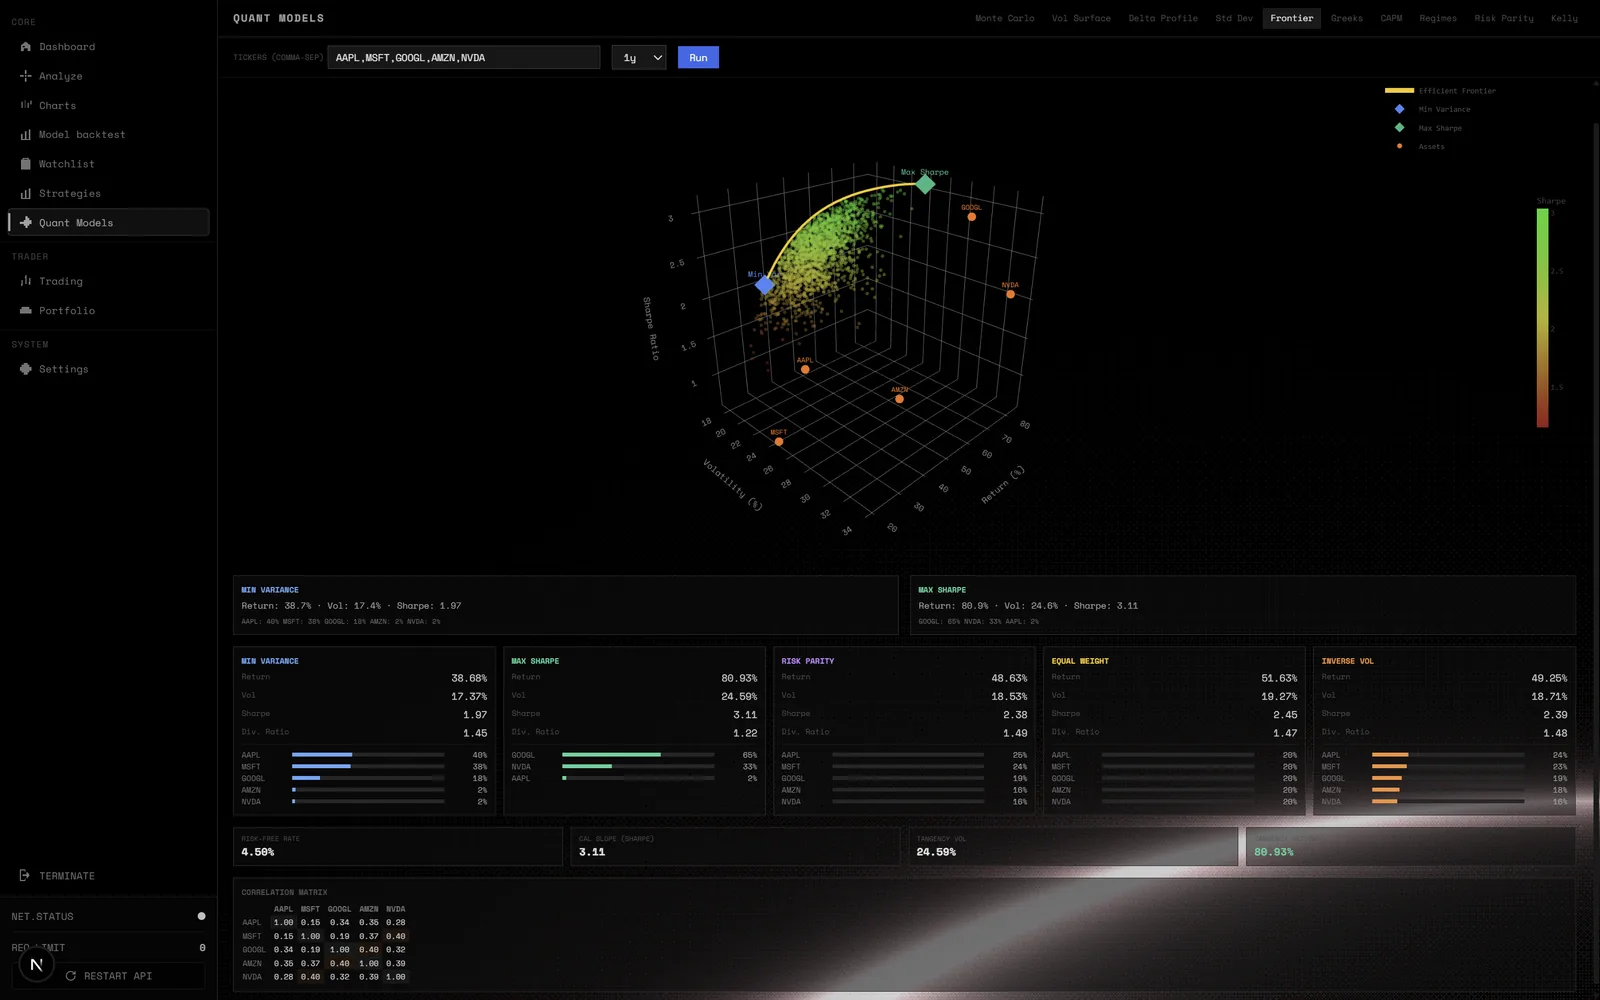Click the Terminate logout icon
The height and width of the screenshot is (1000, 1600).
[25, 876]
